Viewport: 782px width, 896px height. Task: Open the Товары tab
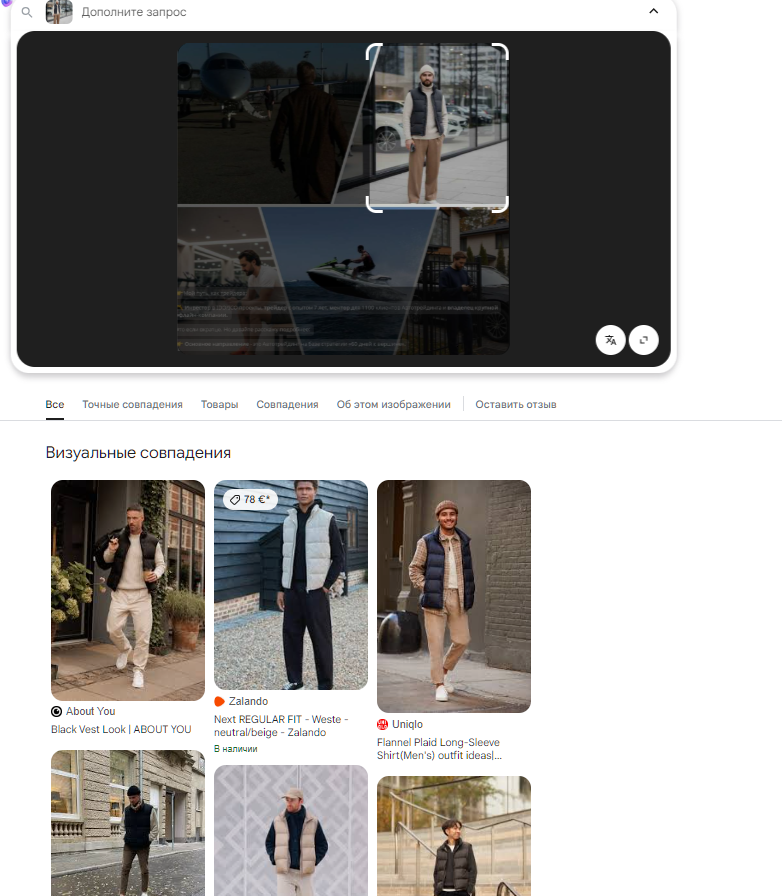[219, 405]
